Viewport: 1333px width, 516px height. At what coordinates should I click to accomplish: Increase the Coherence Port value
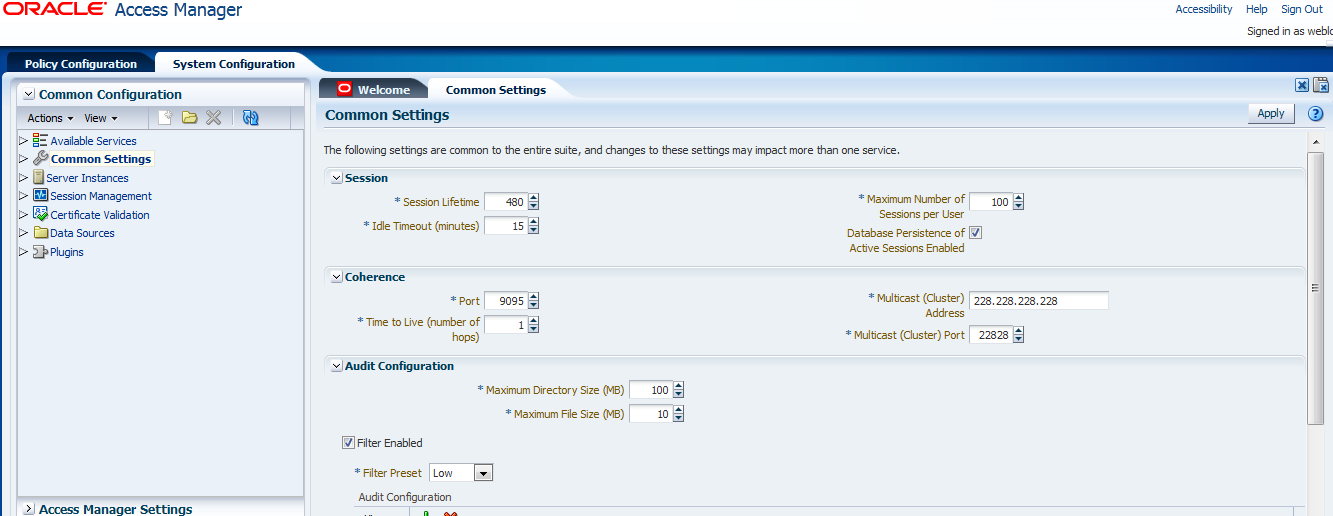533,297
